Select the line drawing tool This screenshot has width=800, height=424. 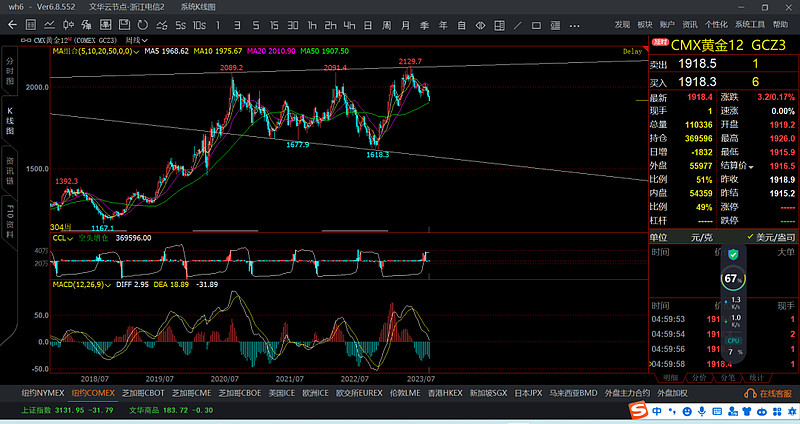pos(518,25)
